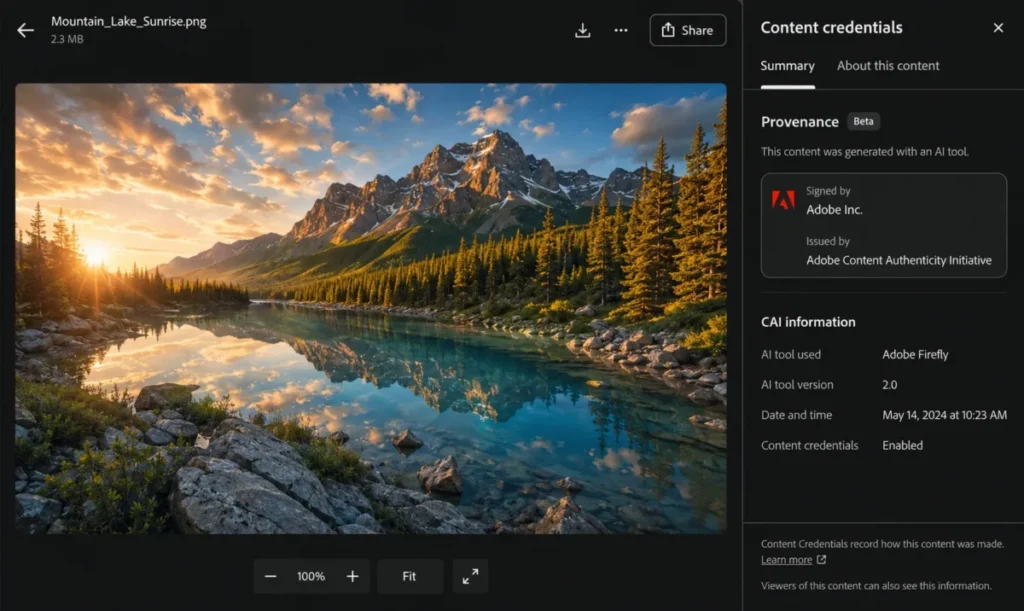Click the Adobe Inc. signer name
Image resolution: width=1024 pixels, height=611 pixels.
(834, 210)
